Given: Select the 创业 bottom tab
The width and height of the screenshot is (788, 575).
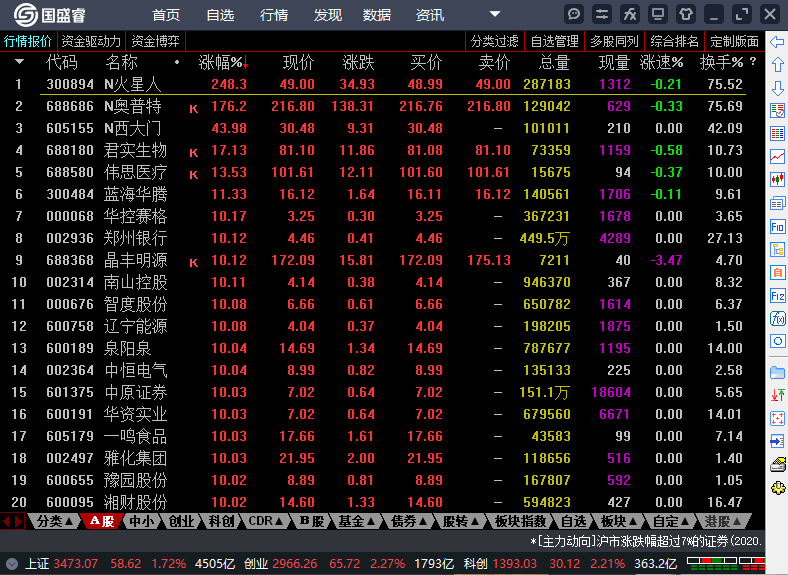Looking at the screenshot, I should coord(181,521).
